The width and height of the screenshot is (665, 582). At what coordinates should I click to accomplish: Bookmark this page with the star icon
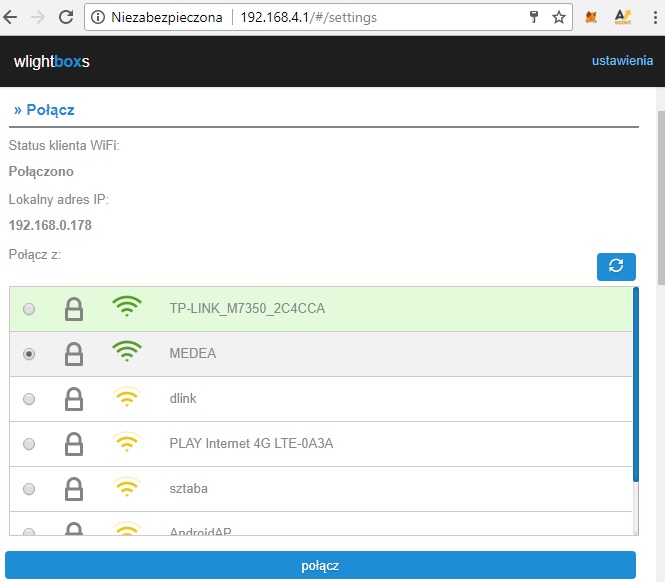coord(559,17)
